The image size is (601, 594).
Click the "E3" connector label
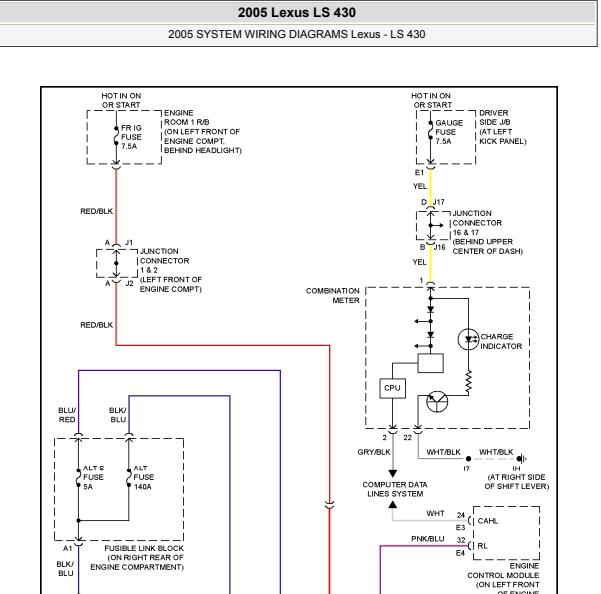click(460, 528)
